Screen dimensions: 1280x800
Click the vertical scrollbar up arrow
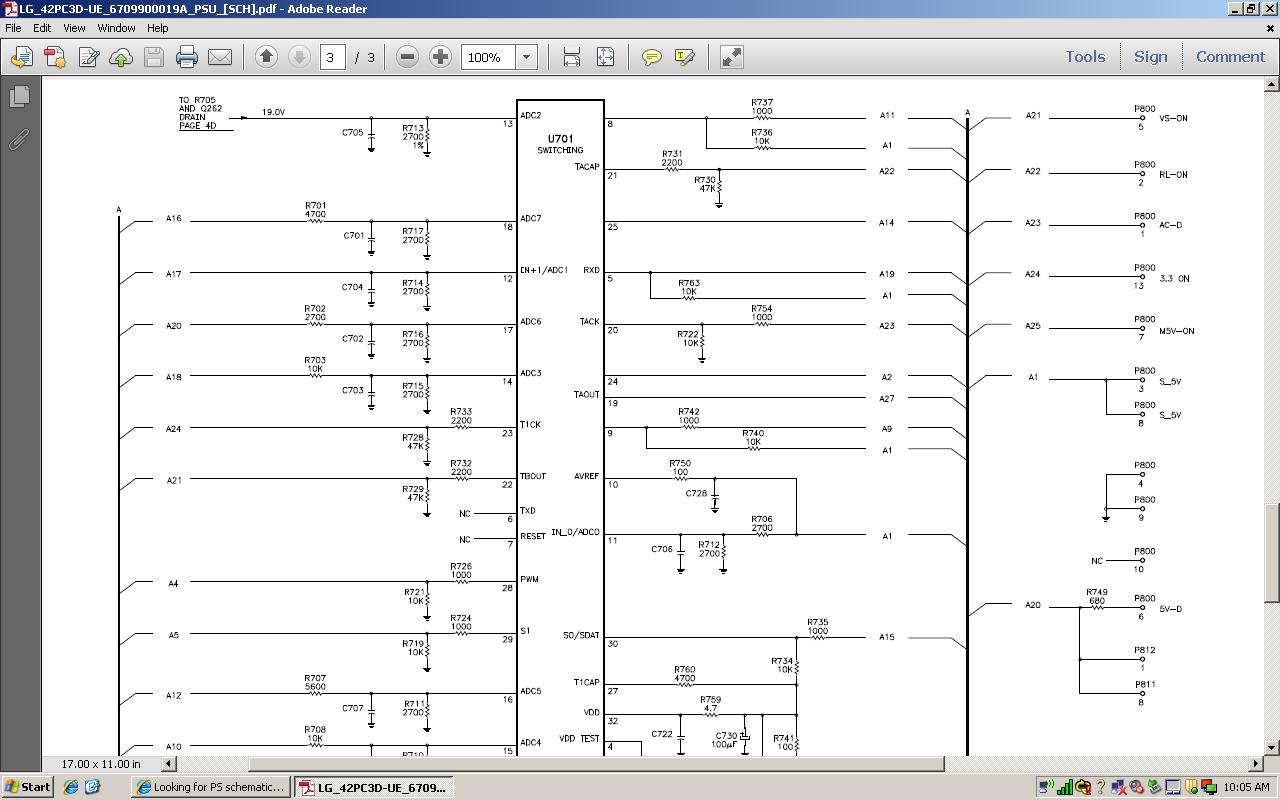[x=1272, y=84]
